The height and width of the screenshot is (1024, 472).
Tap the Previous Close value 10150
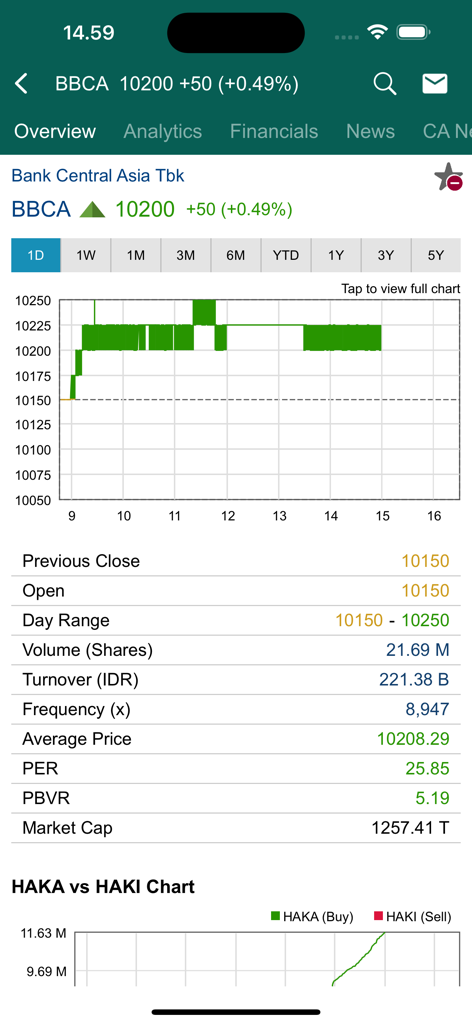[425, 561]
